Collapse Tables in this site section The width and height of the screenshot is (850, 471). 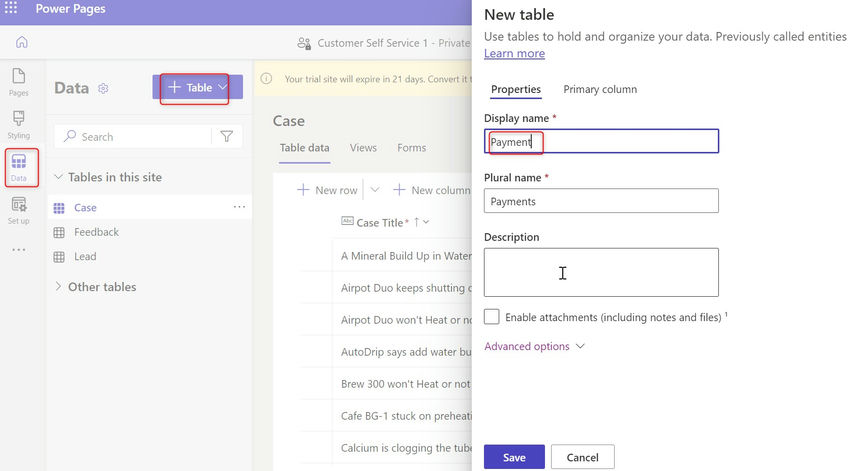(x=58, y=177)
